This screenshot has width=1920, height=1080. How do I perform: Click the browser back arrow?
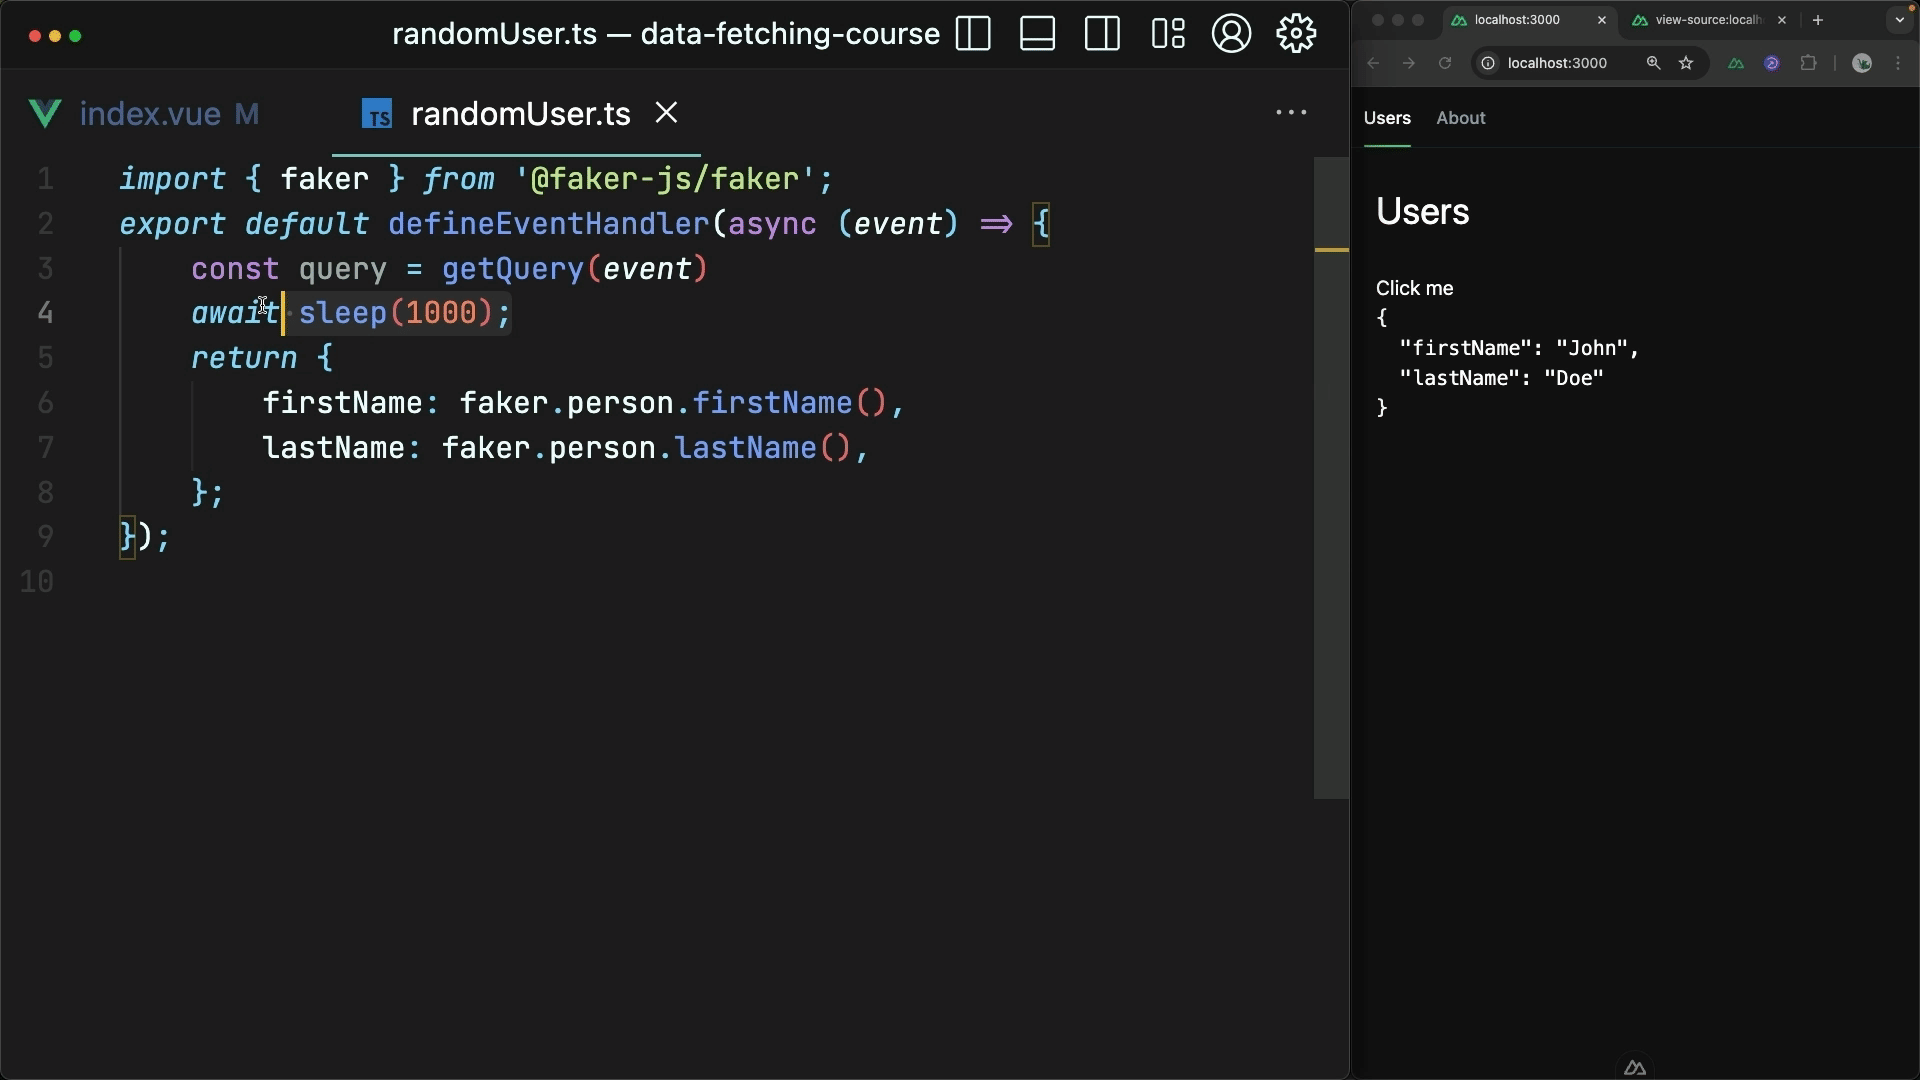(1373, 63)
